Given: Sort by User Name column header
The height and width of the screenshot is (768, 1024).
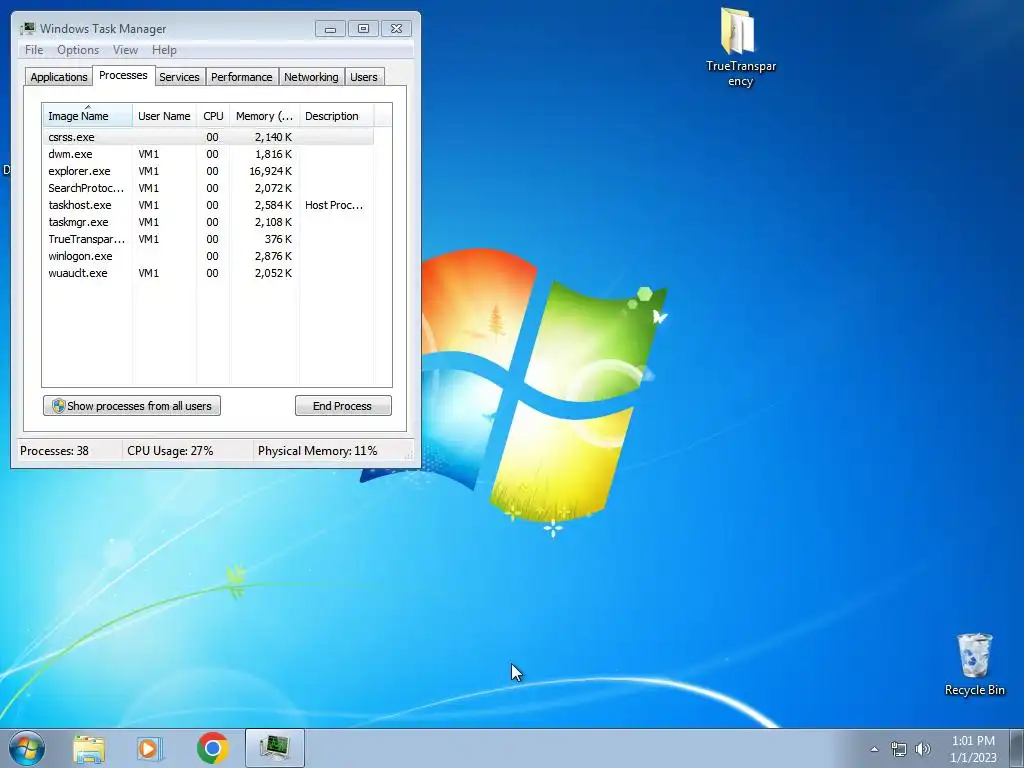Looking at the screenshot, I should pyautogui.click(x=164, y=116).
